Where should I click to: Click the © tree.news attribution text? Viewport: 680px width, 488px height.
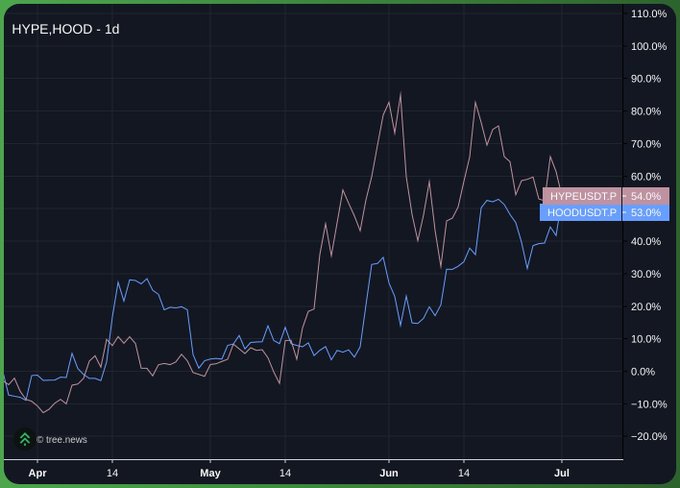point(62,440)
